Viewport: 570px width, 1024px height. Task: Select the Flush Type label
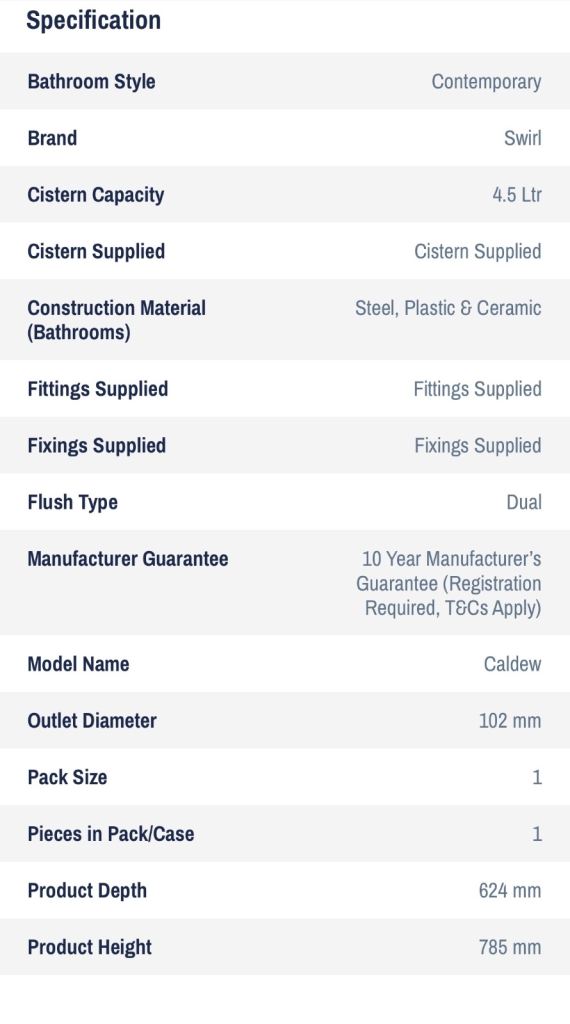(72, 502)
